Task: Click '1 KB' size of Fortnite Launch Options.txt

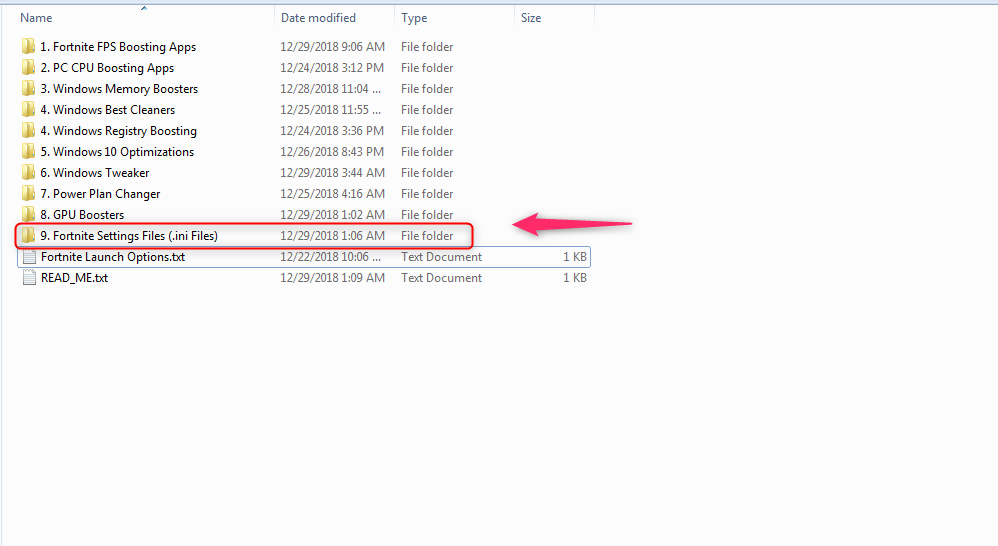Action: coord(575,256)
